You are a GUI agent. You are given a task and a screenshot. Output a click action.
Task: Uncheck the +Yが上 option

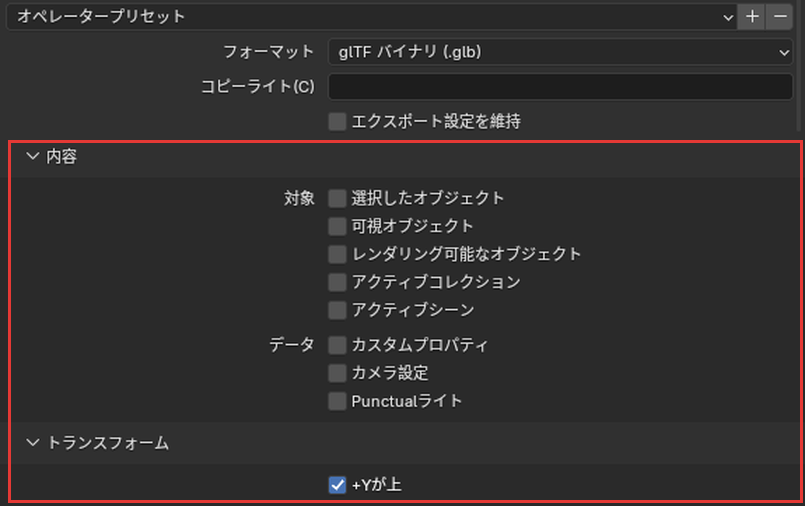click(x=337, y=484)
